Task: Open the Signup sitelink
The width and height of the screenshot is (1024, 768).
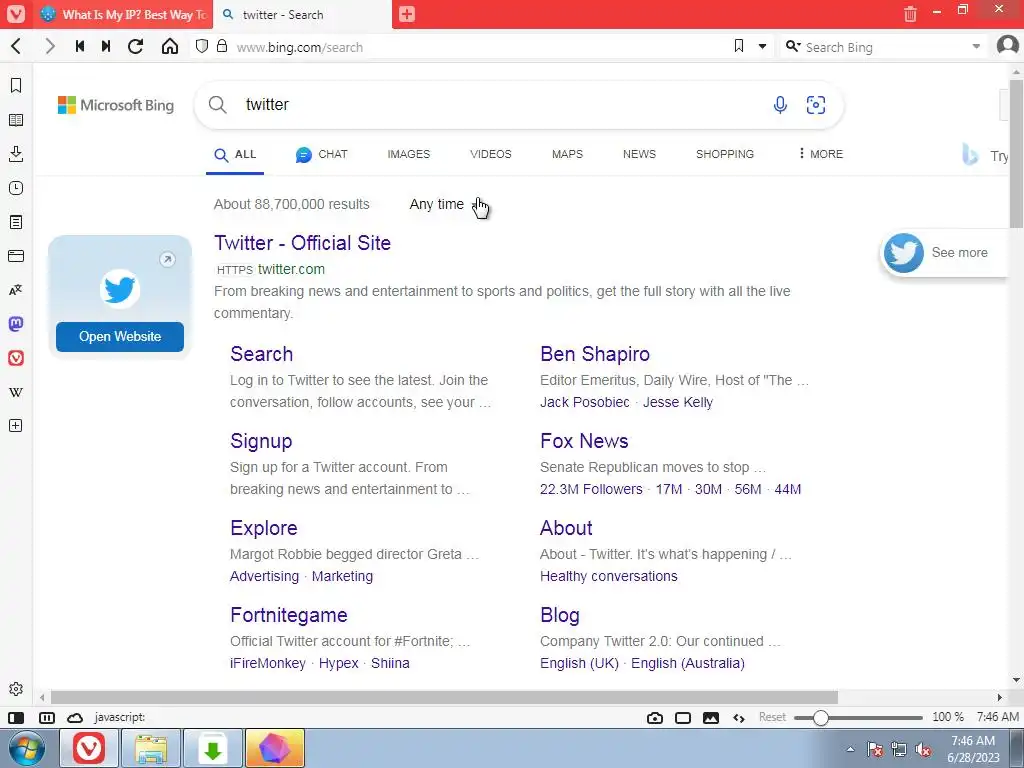Action: pyautogui.click(x=261, y=441)
